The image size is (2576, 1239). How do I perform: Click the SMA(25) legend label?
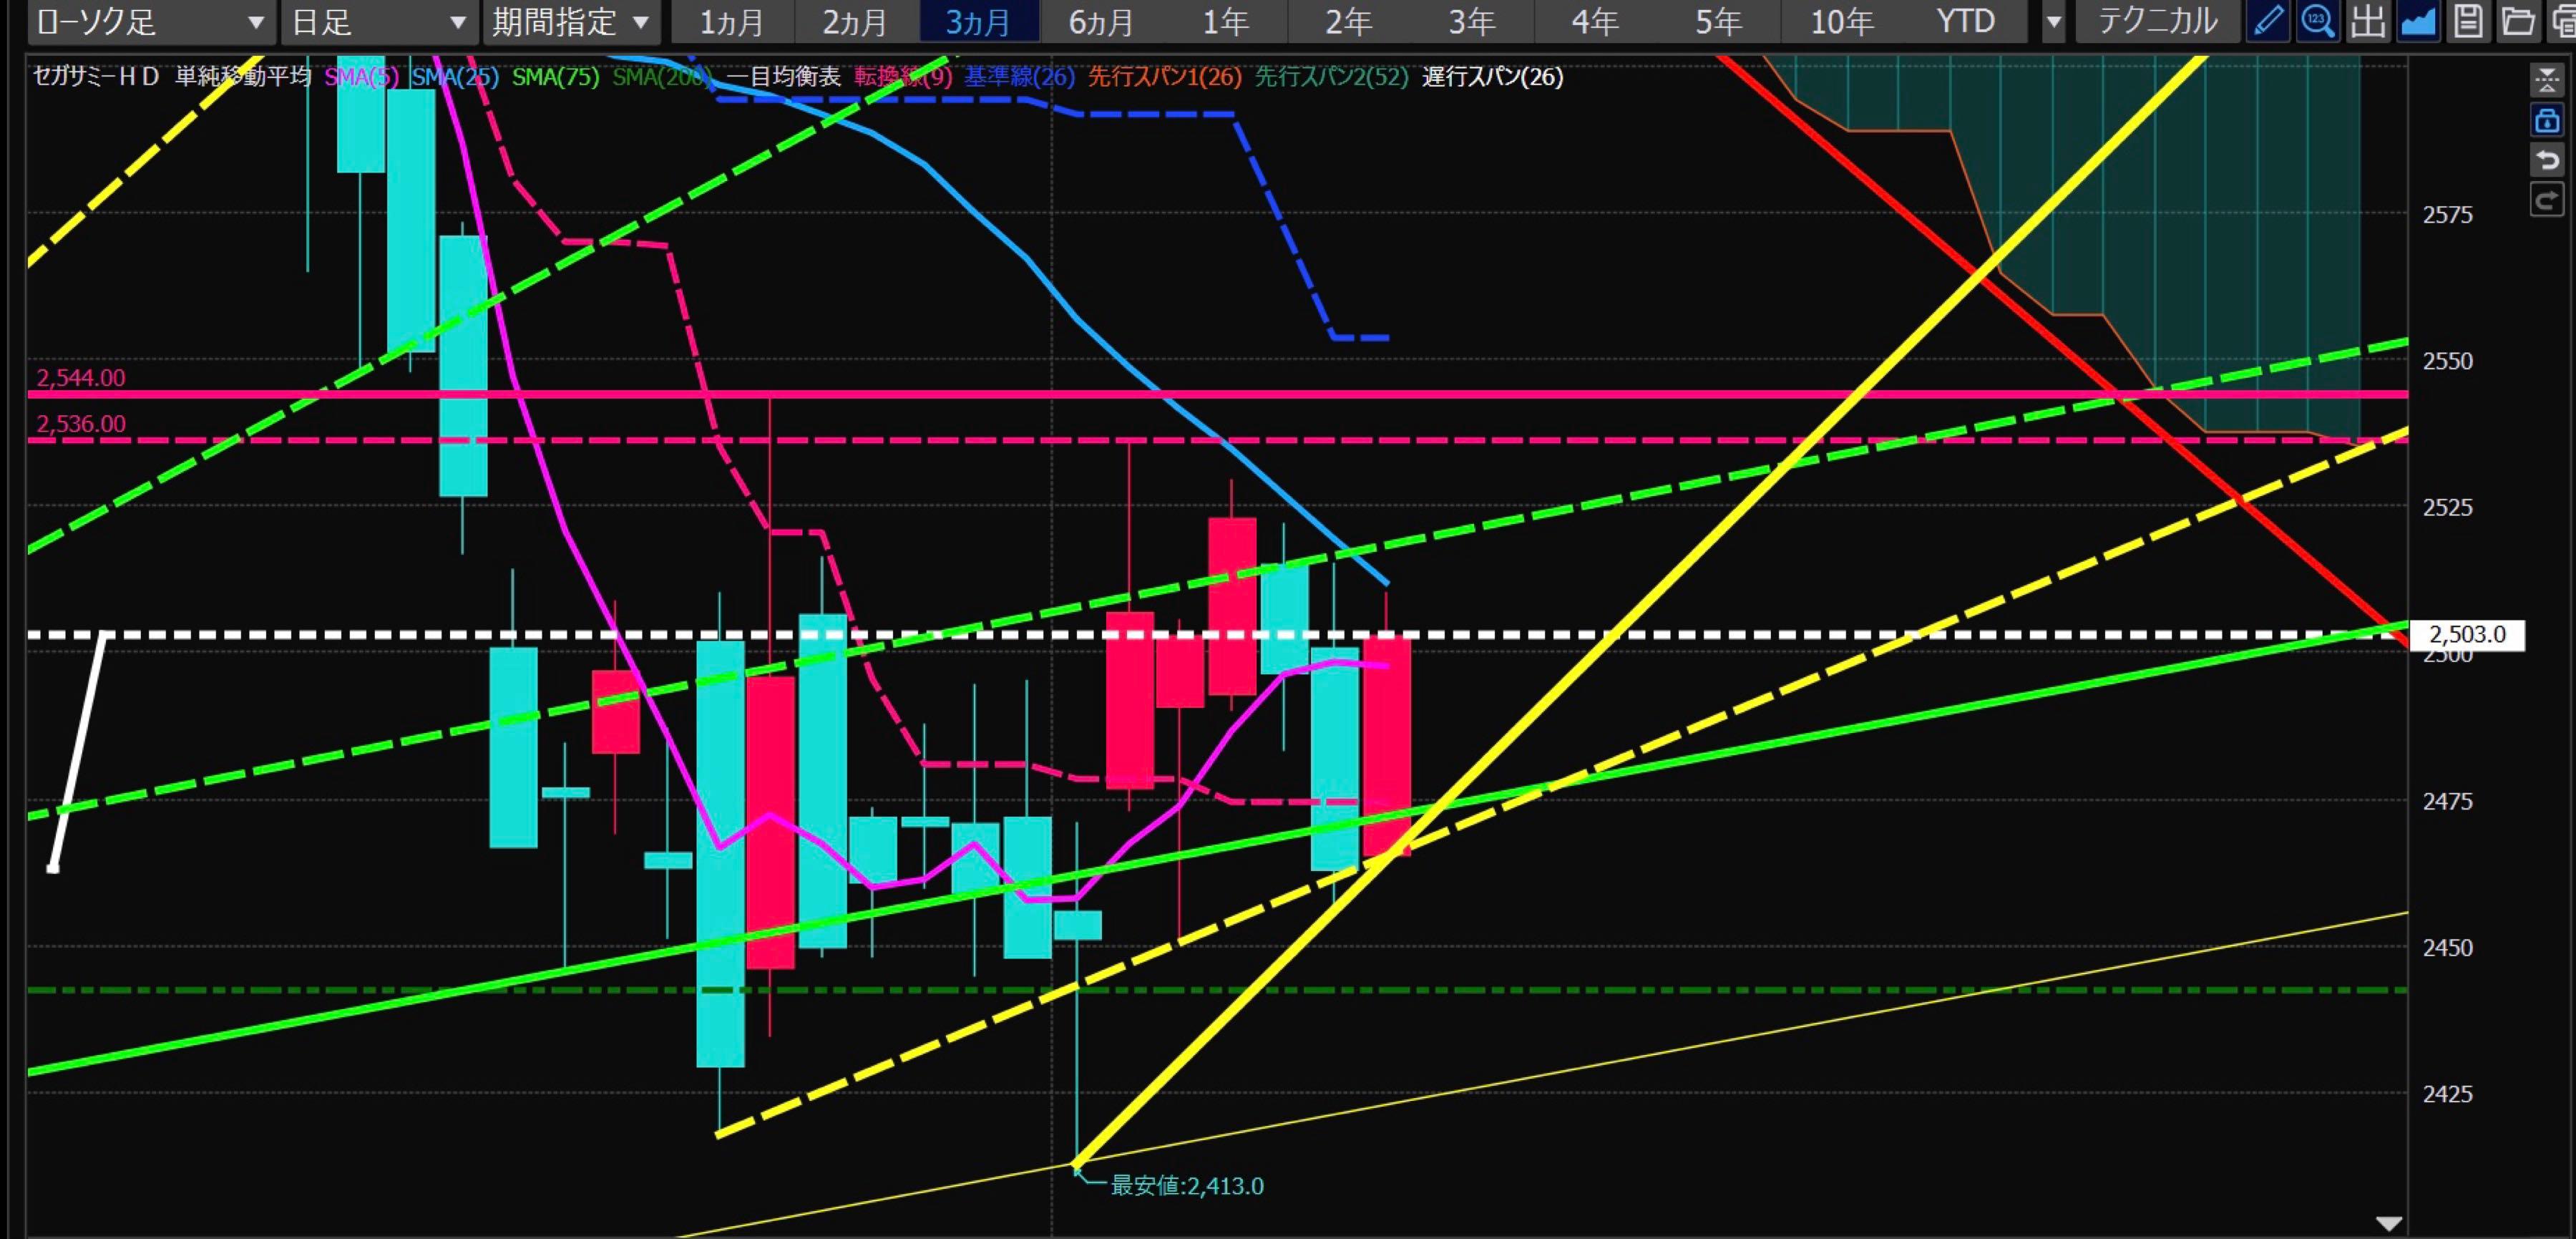coord(455,77)
